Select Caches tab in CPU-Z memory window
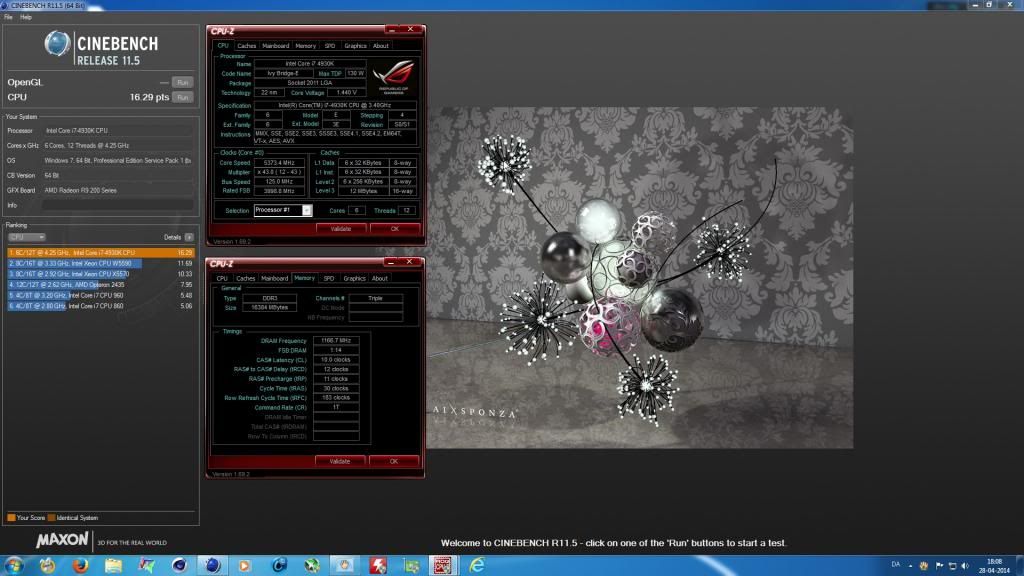Image resolution: width=1024 pixels, height=576 pixels. coord(246,278)
